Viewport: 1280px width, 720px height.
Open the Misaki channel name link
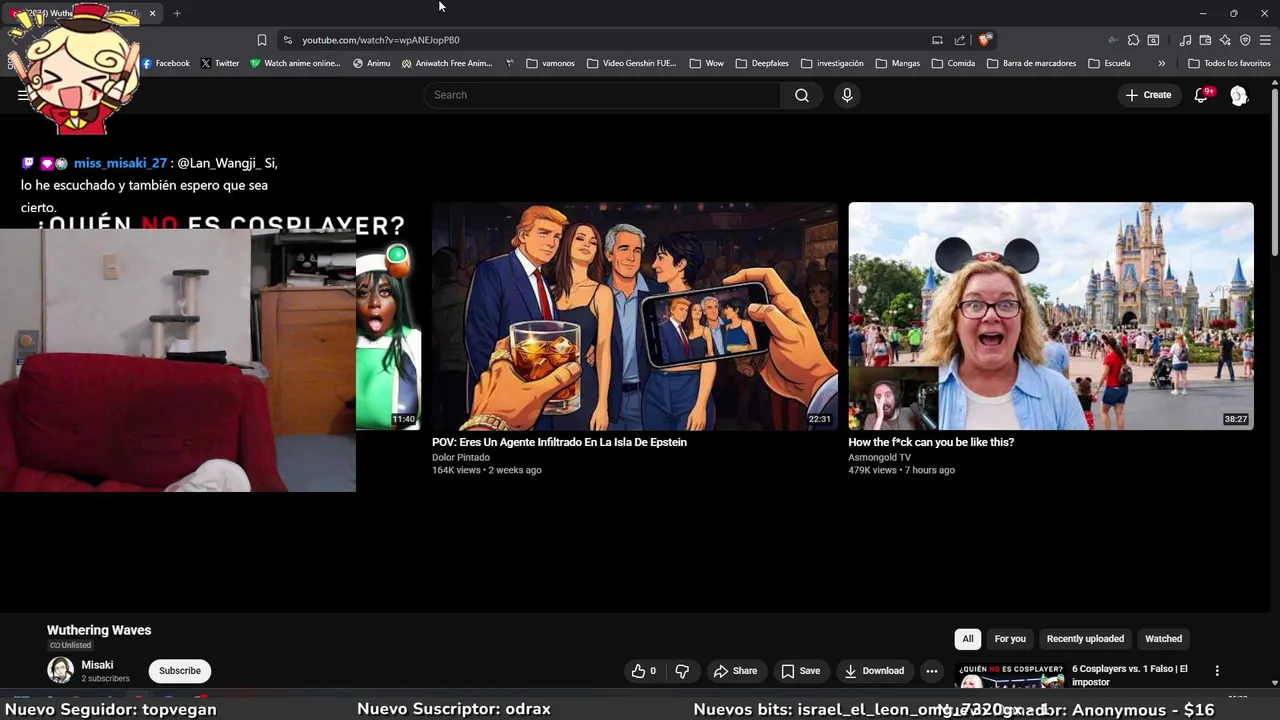[97, 665]
